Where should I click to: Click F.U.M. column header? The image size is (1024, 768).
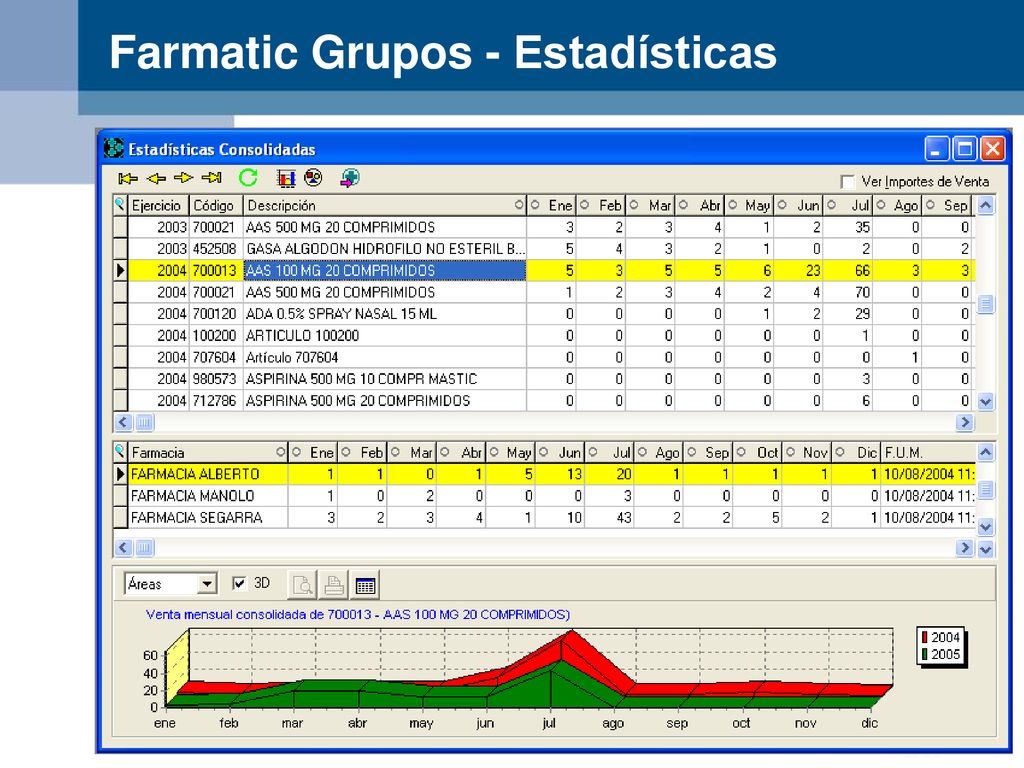[x=928, y=453]
